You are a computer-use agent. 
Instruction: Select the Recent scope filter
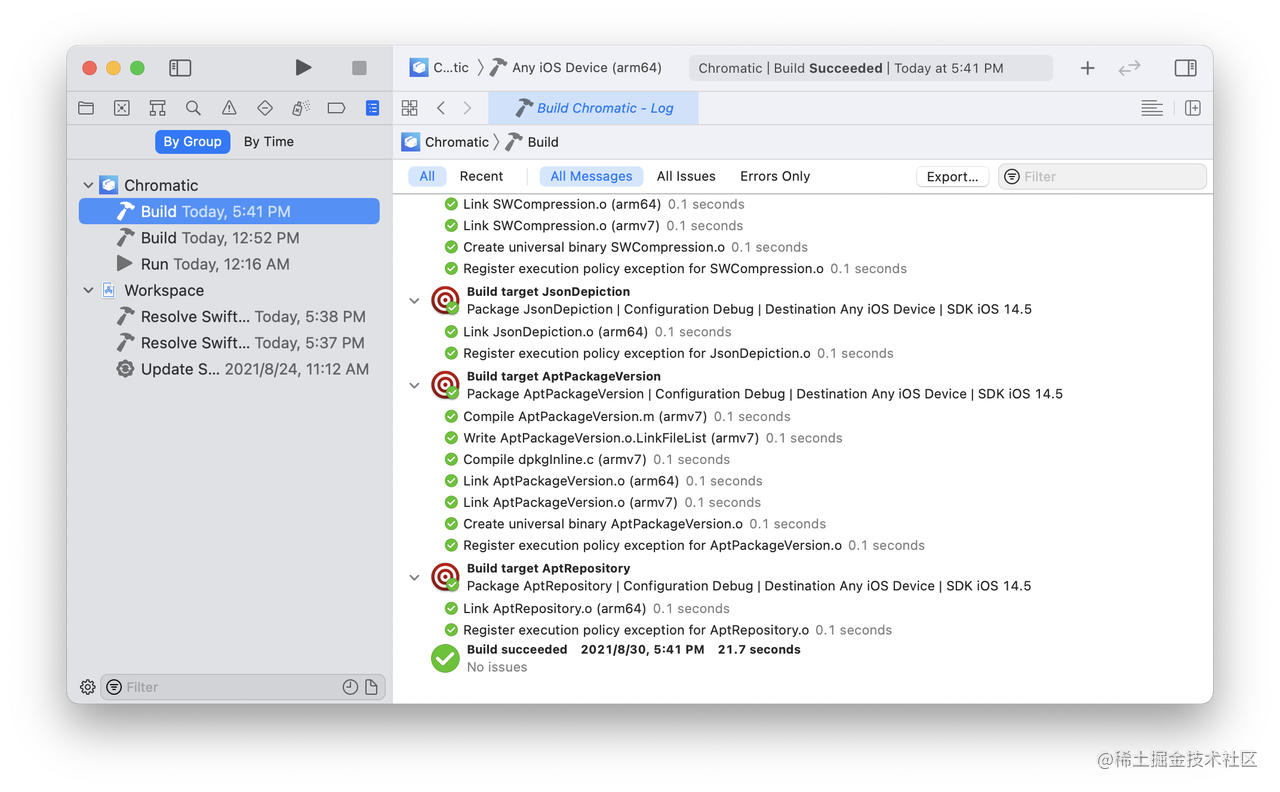481,176
